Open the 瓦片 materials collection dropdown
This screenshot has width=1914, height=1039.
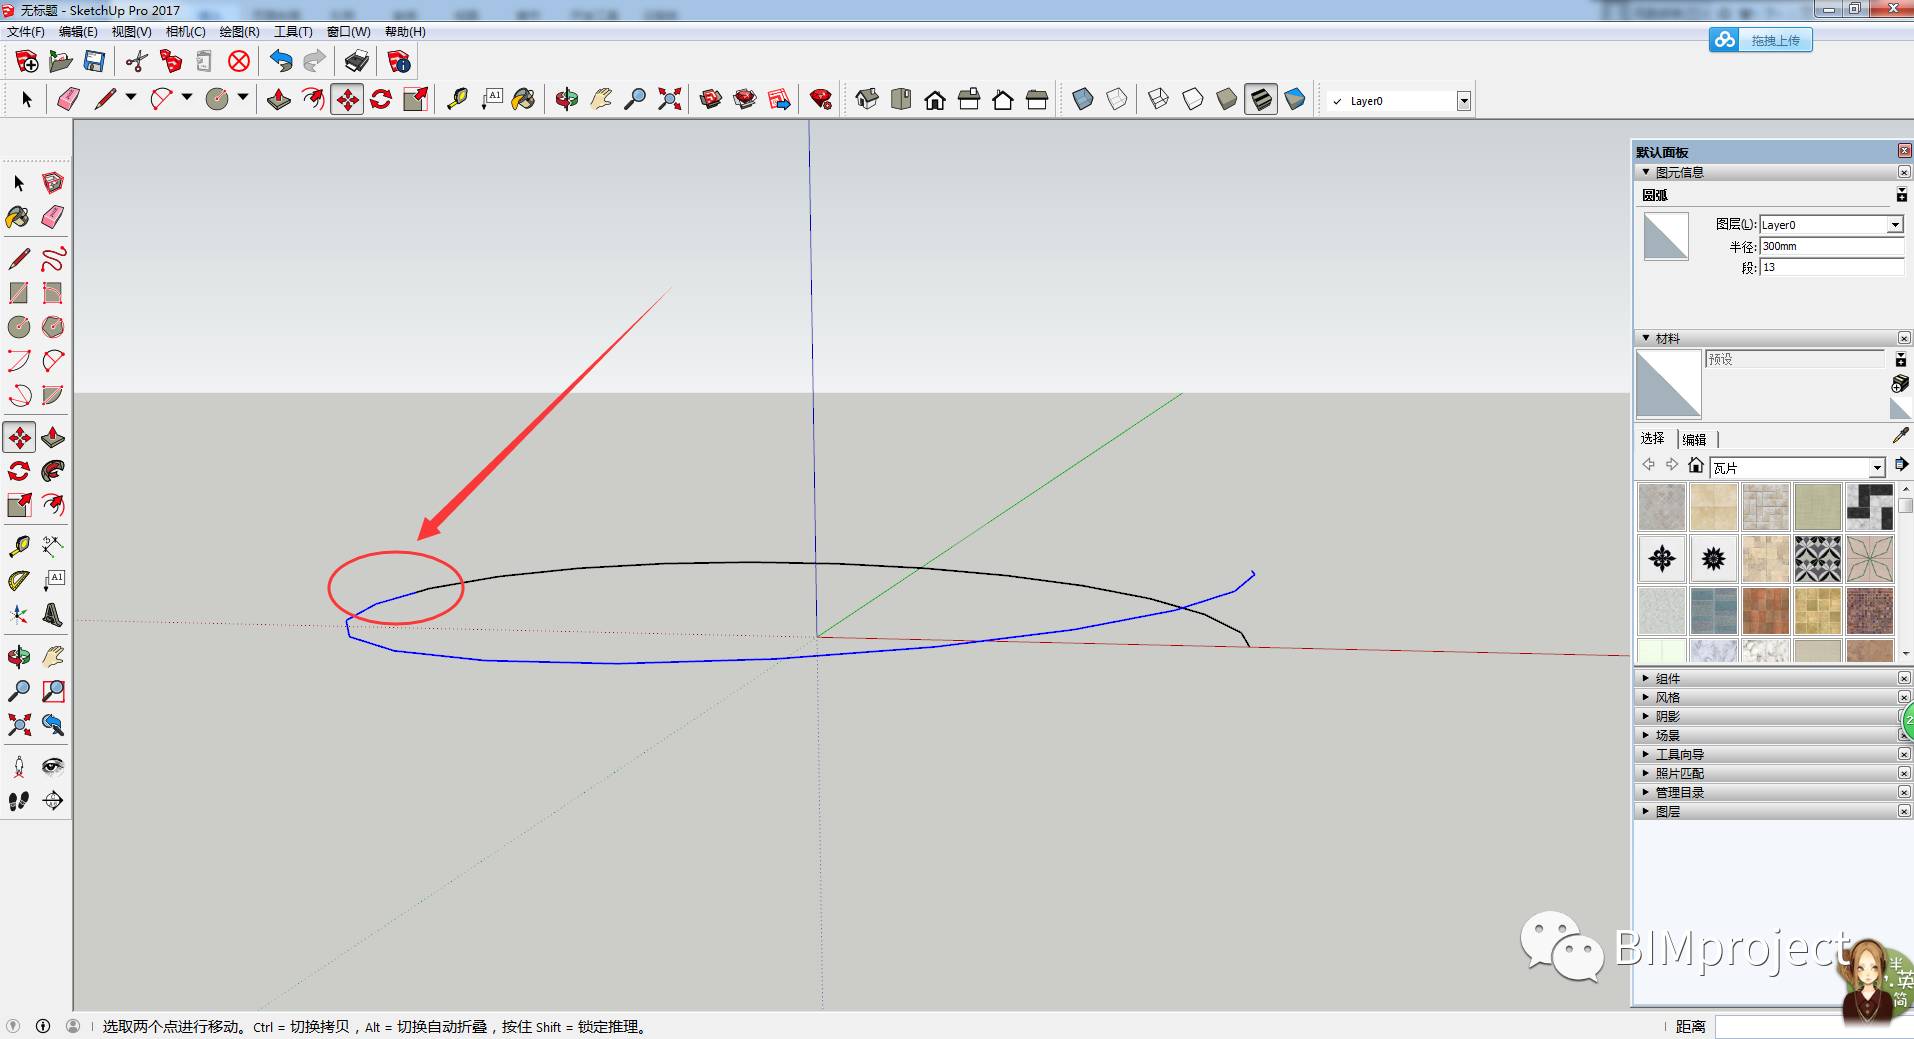(x=1798, y=467)
